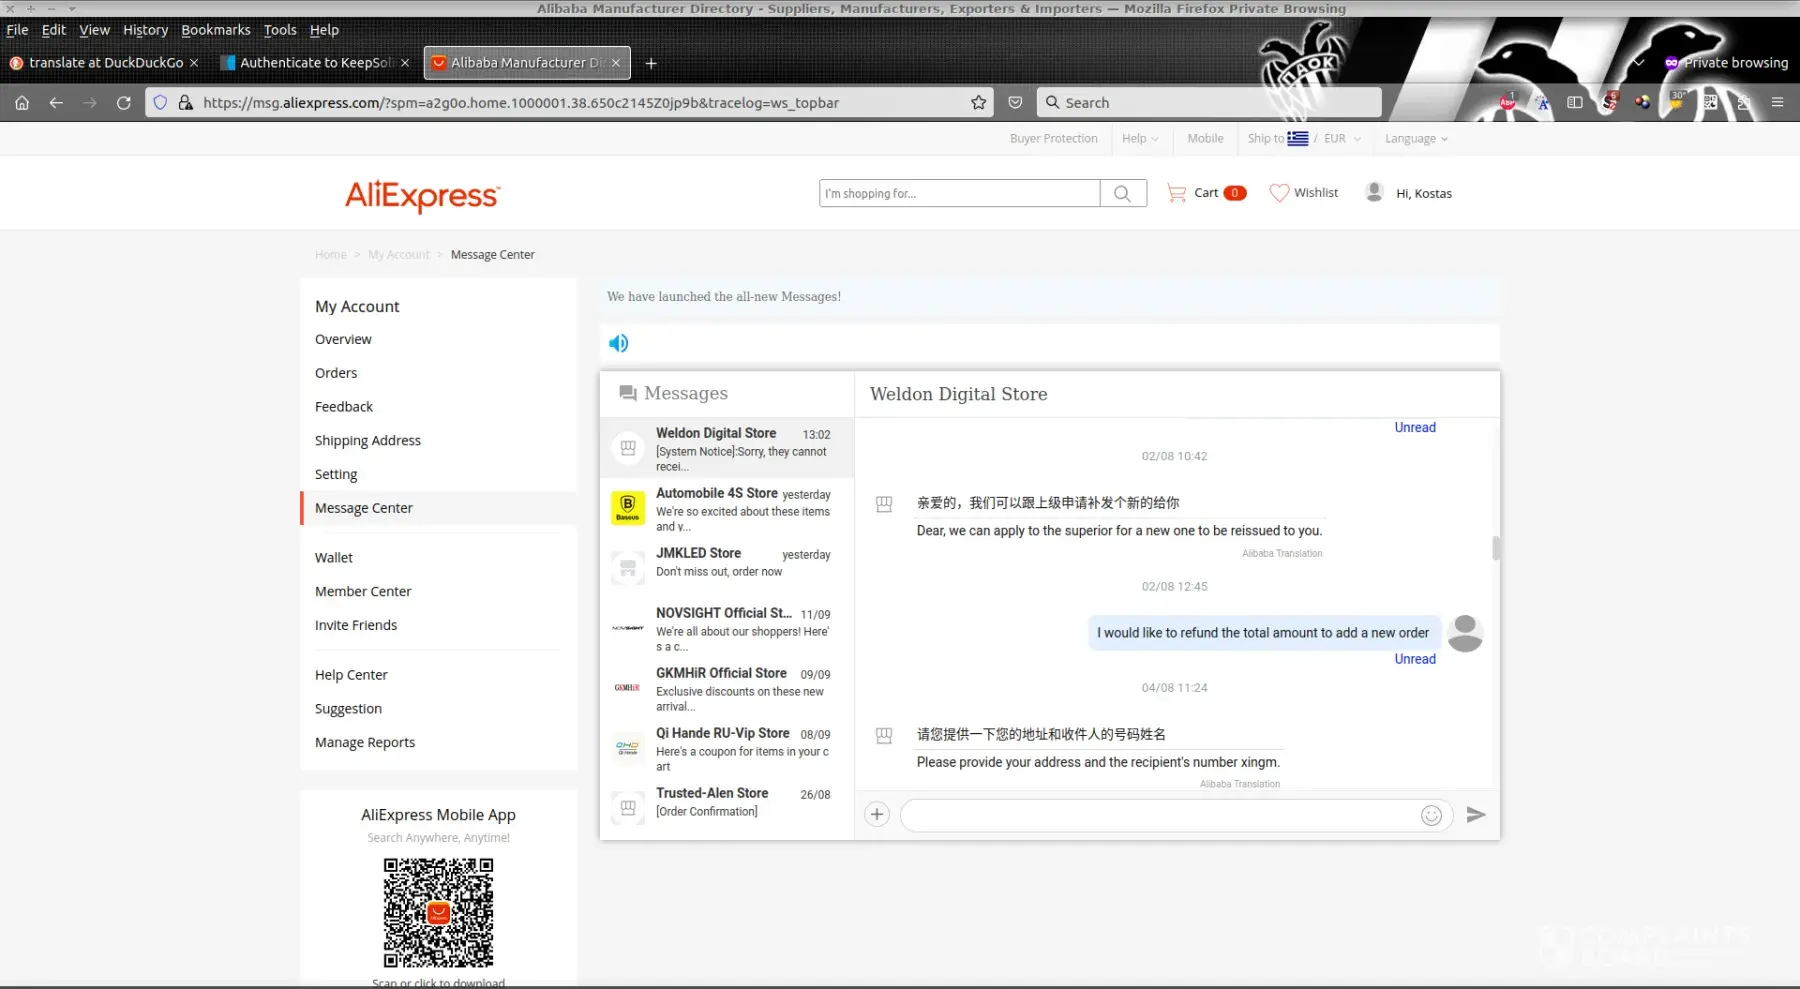The width and height of the screenshot is (1800, 989).
Task: Switch to the translate at DuckDuckGo tab
Action: [105, 63]
